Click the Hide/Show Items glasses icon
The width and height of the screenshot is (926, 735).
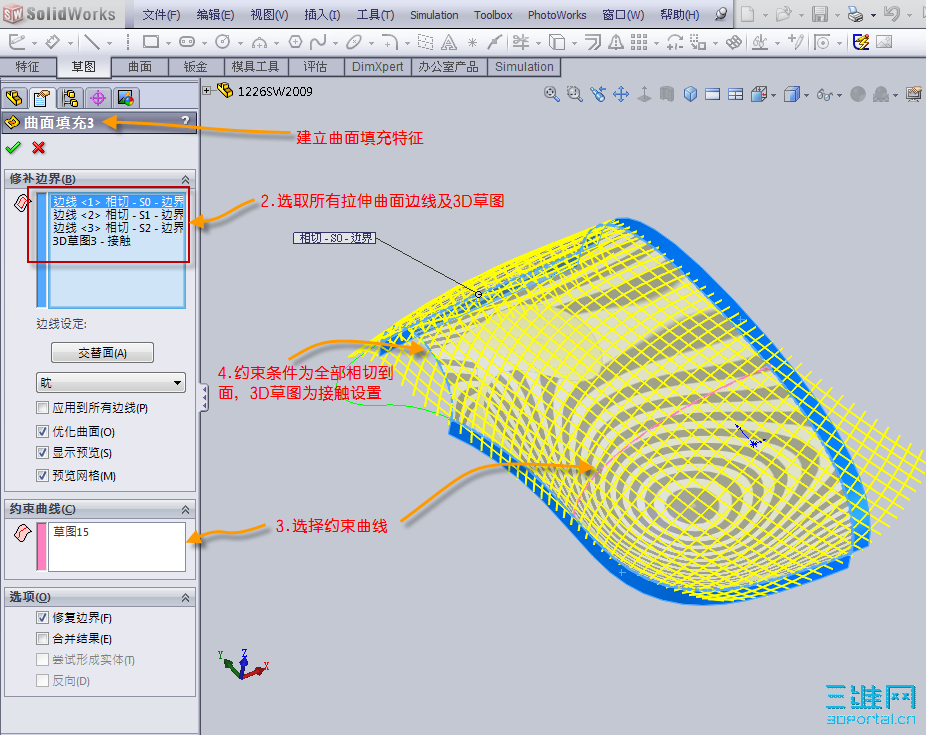824,94
